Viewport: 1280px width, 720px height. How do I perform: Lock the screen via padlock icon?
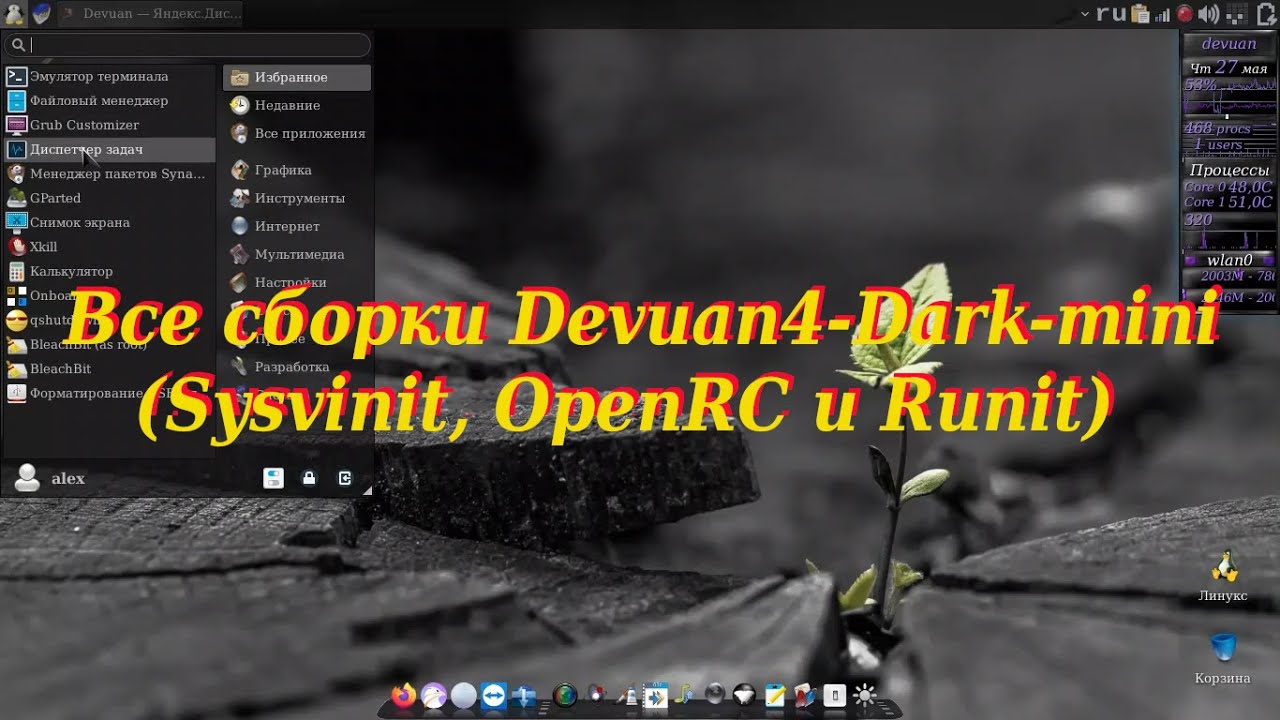[x=309, y=478]
